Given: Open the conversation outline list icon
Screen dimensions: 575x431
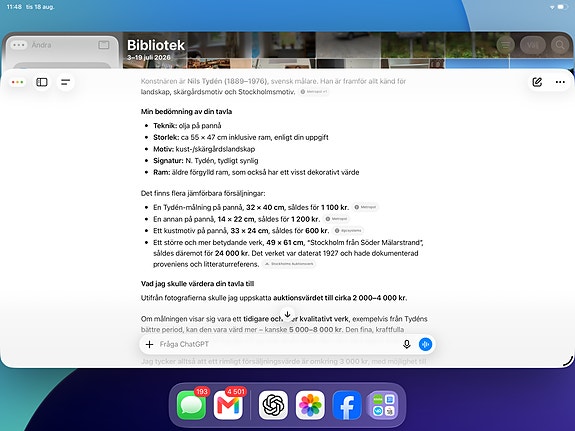Looking at the screenshot, I should pyautogui.click(x=66, y=82).
